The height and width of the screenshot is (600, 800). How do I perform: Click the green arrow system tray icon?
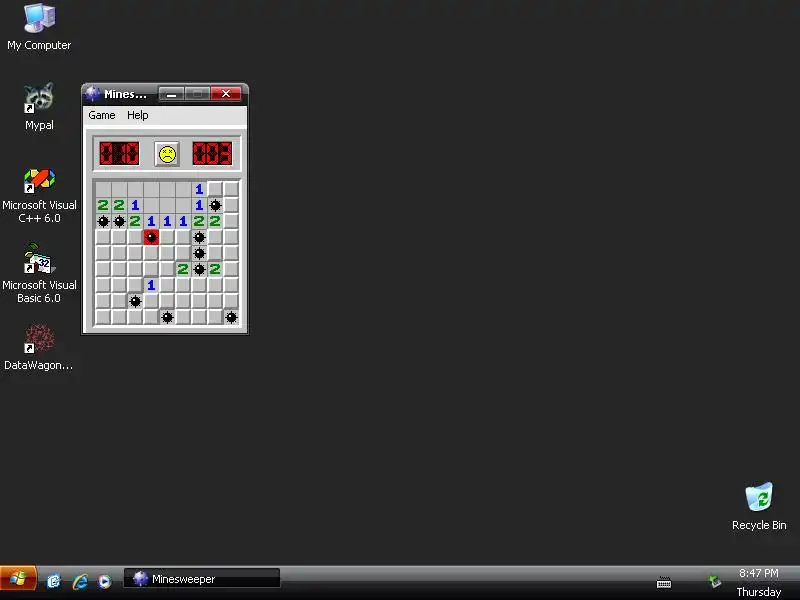715,581
